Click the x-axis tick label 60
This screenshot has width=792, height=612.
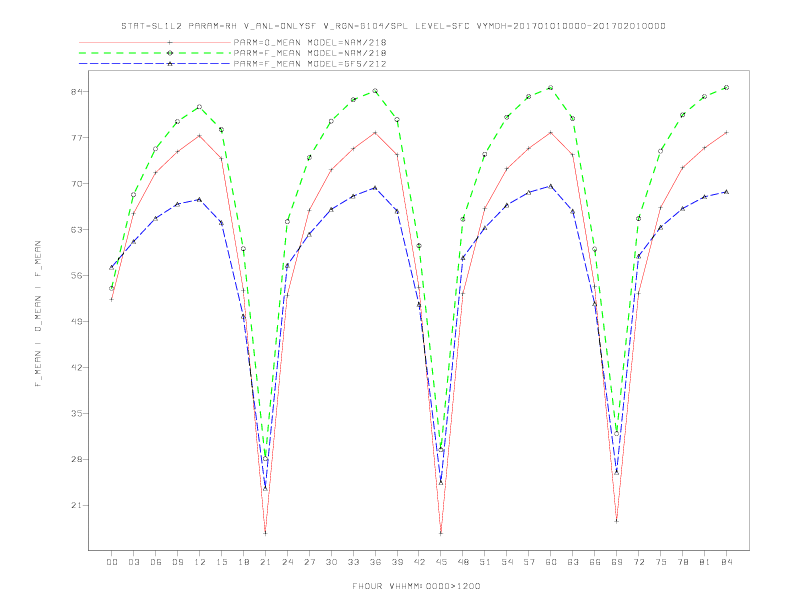tap(551, 562)
